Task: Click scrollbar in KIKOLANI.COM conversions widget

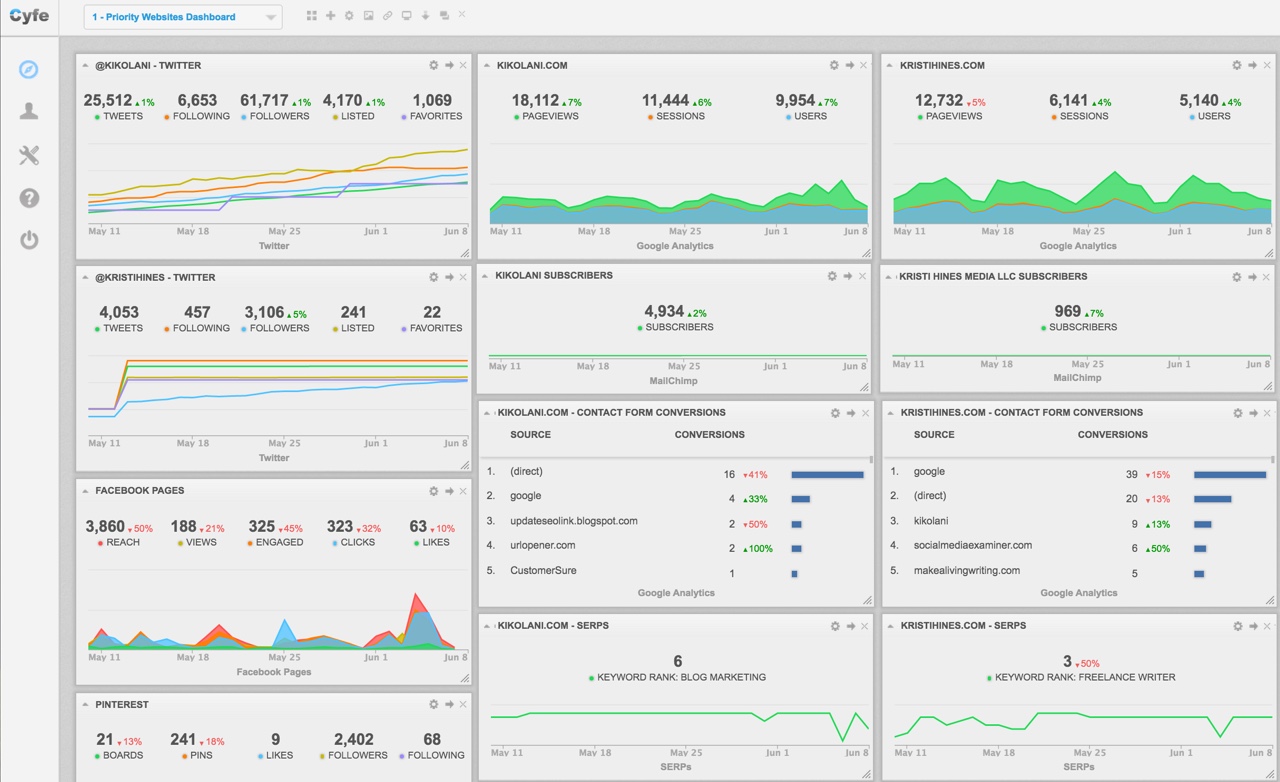Action: 871,461
